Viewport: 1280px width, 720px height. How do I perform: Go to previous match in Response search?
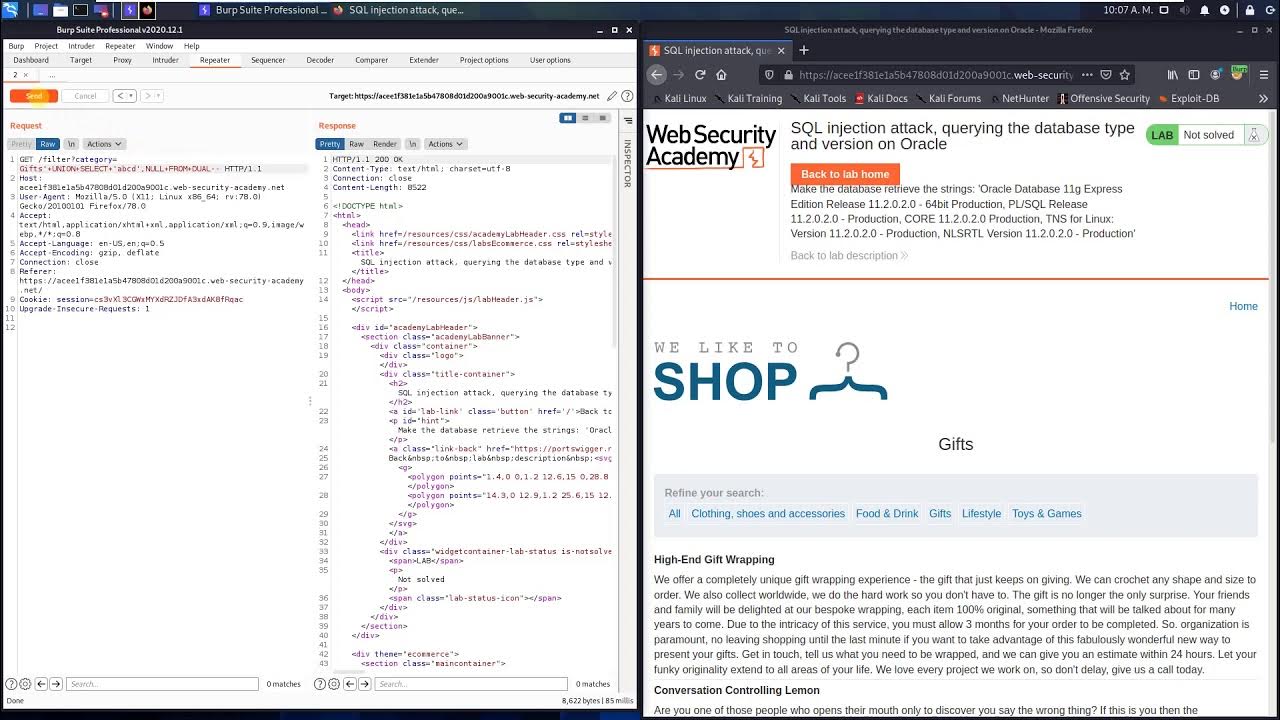click(350, 684)
